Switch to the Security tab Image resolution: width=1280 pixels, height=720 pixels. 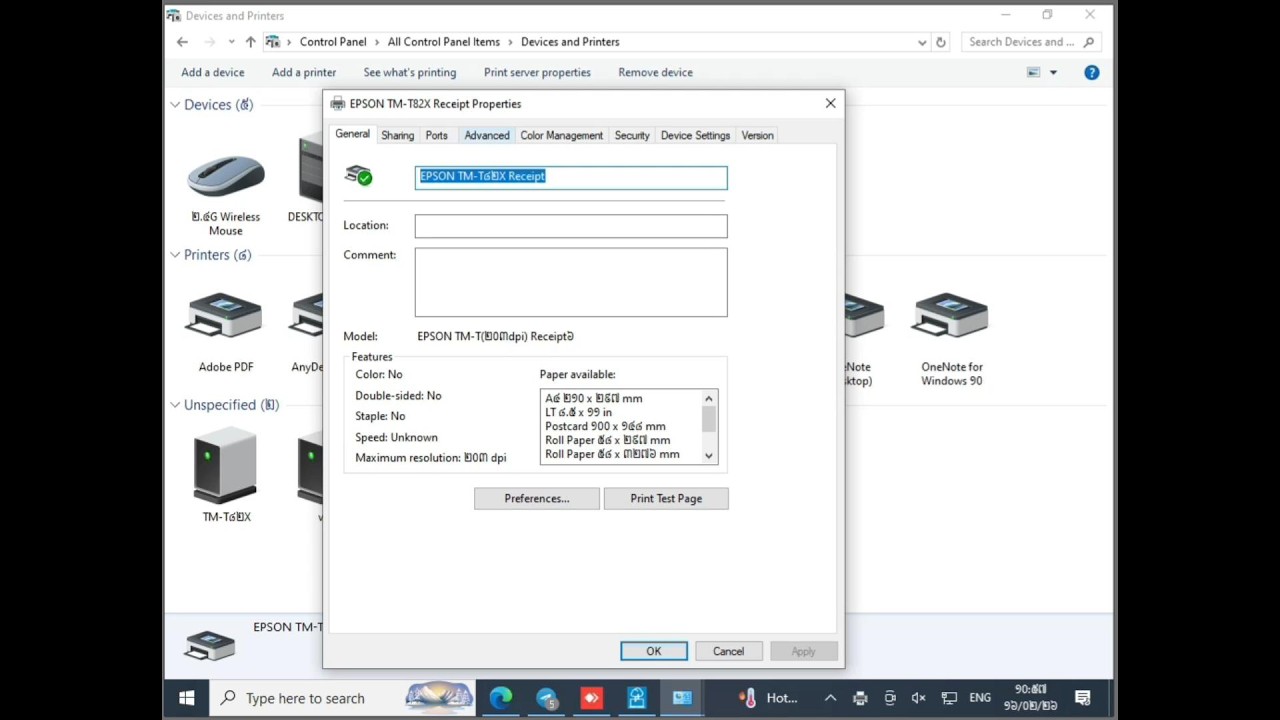point(632,135)
